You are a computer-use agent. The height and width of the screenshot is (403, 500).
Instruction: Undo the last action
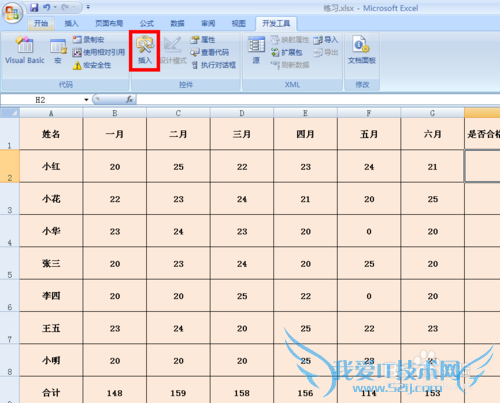[47, 7]
